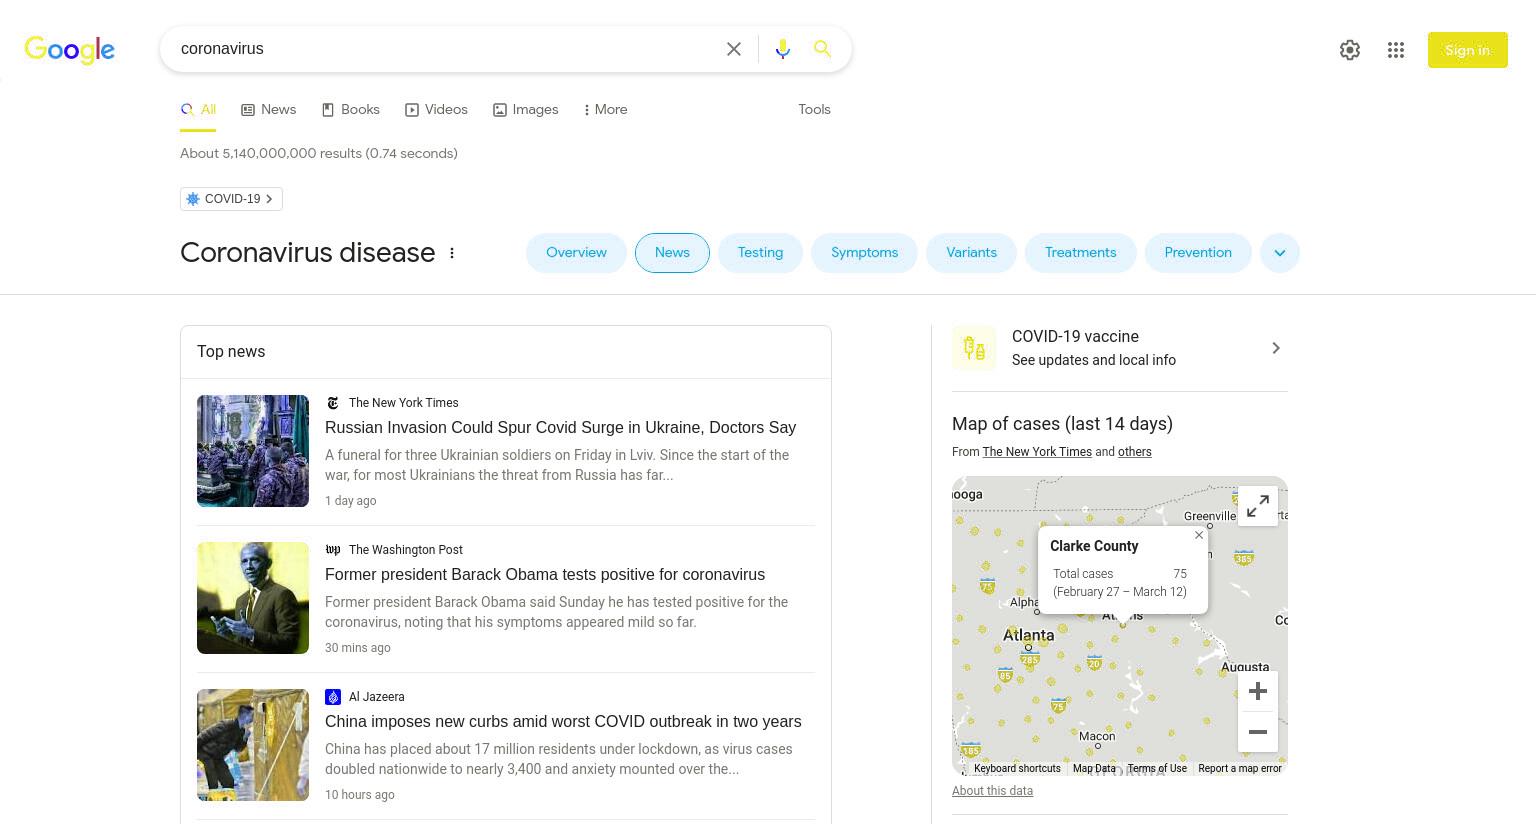
Task: Open China outbreak article thumbnail
Action: pyautogui.click(x=253, y=745)
